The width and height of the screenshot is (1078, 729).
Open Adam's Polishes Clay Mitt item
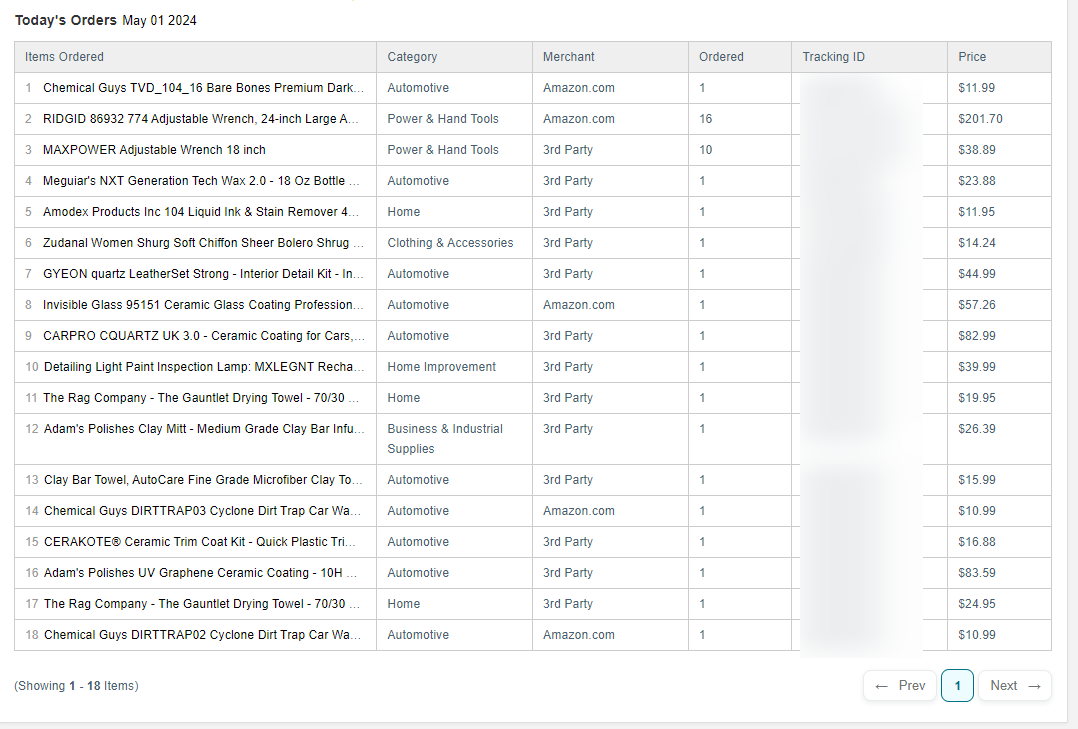coord(204,428)
